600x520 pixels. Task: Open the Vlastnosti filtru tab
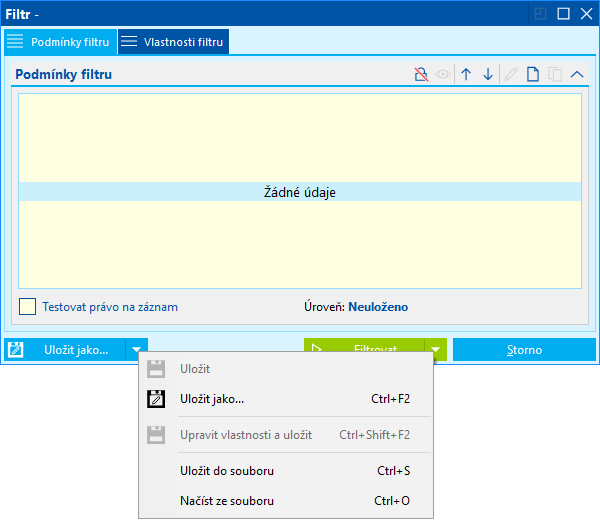pyautogui.click(x=173, y=42)
